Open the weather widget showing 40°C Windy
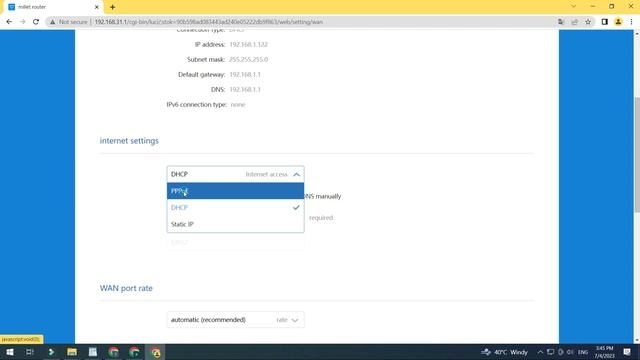 [504, 352]
